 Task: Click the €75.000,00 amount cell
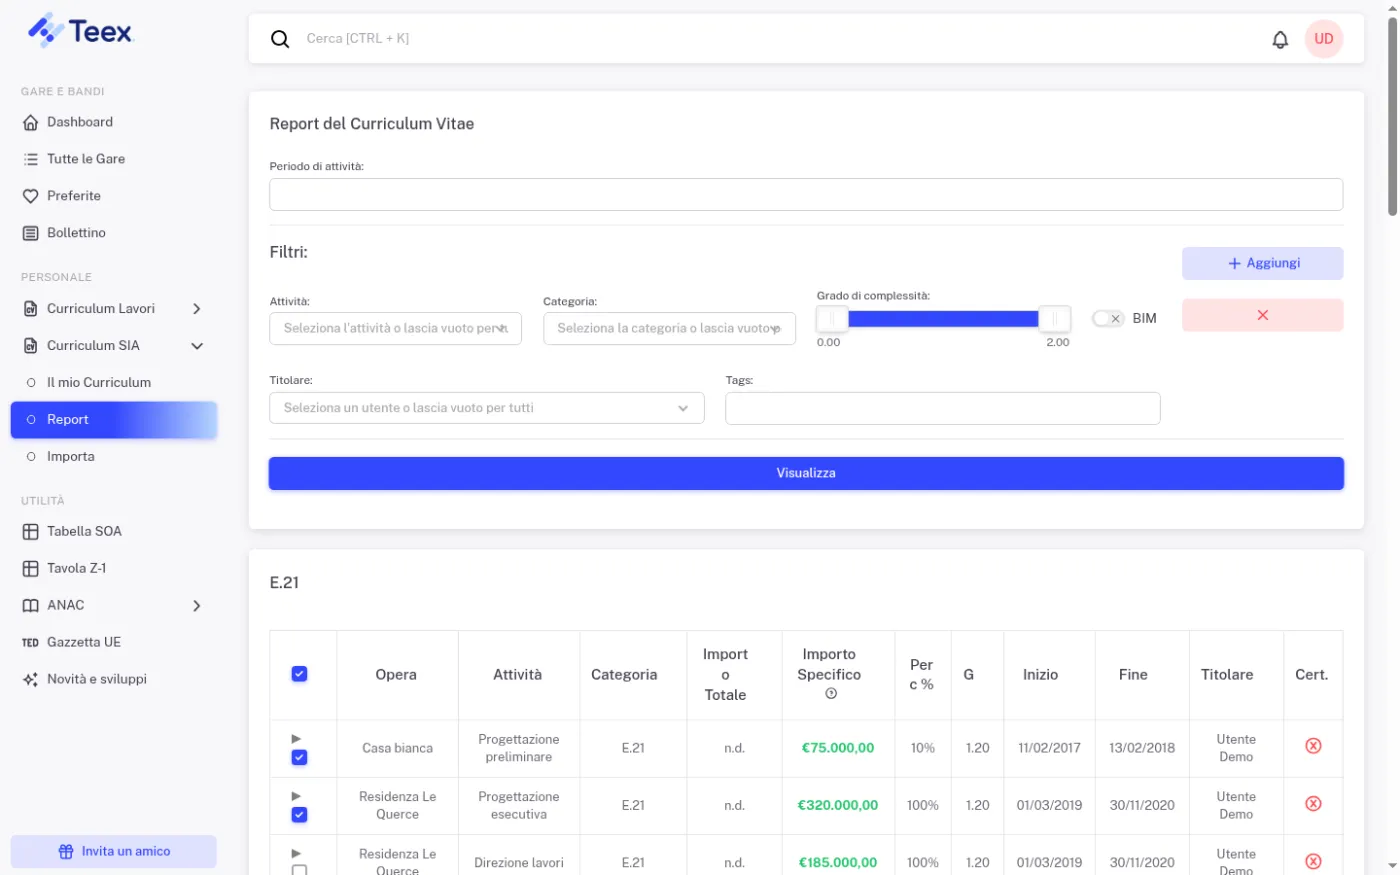pos(838,748)
